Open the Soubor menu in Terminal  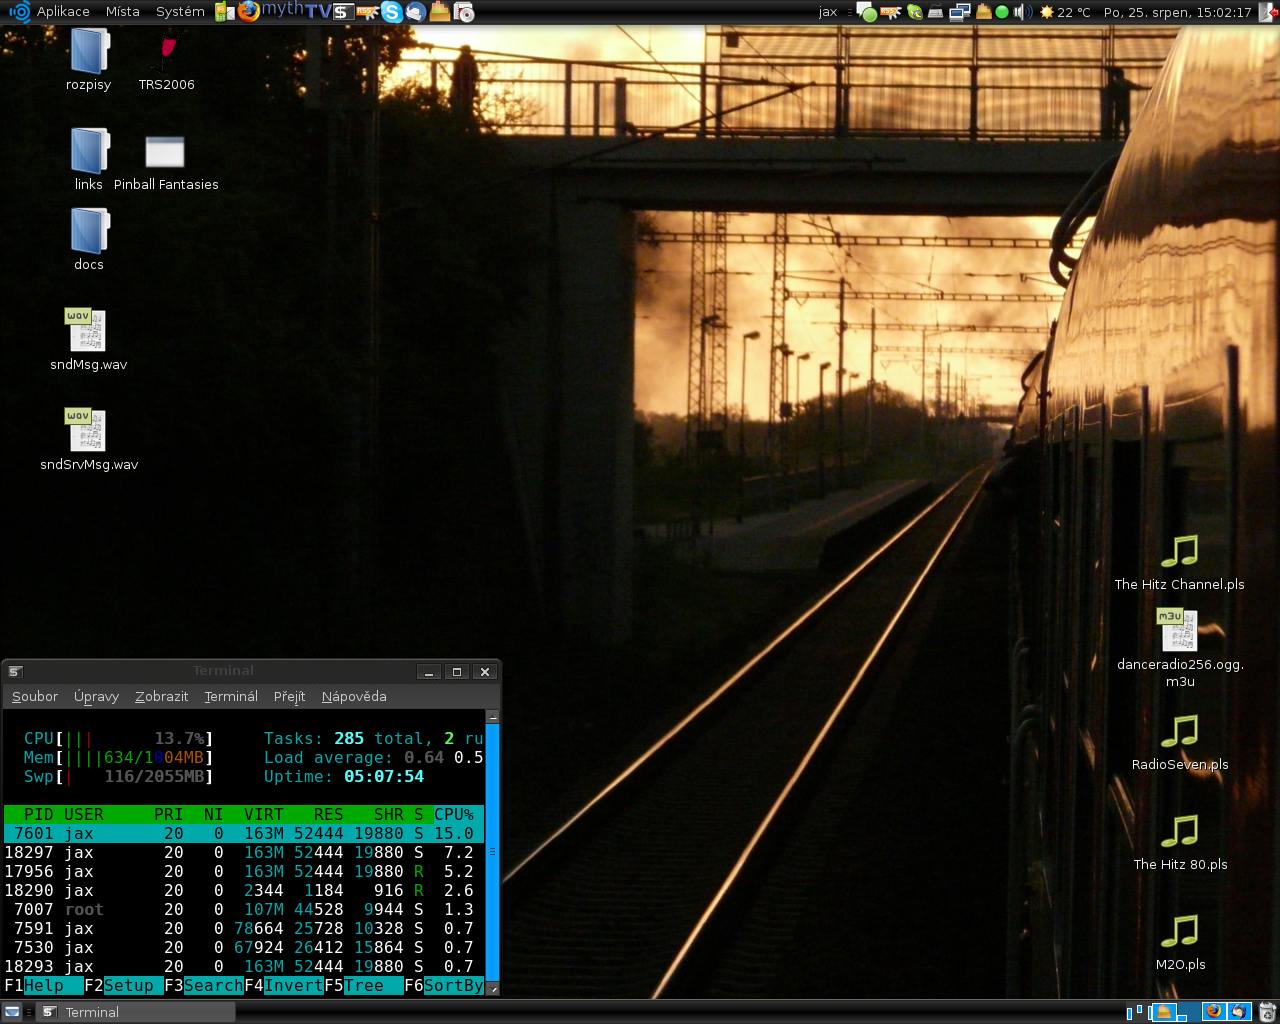[35, 696]
